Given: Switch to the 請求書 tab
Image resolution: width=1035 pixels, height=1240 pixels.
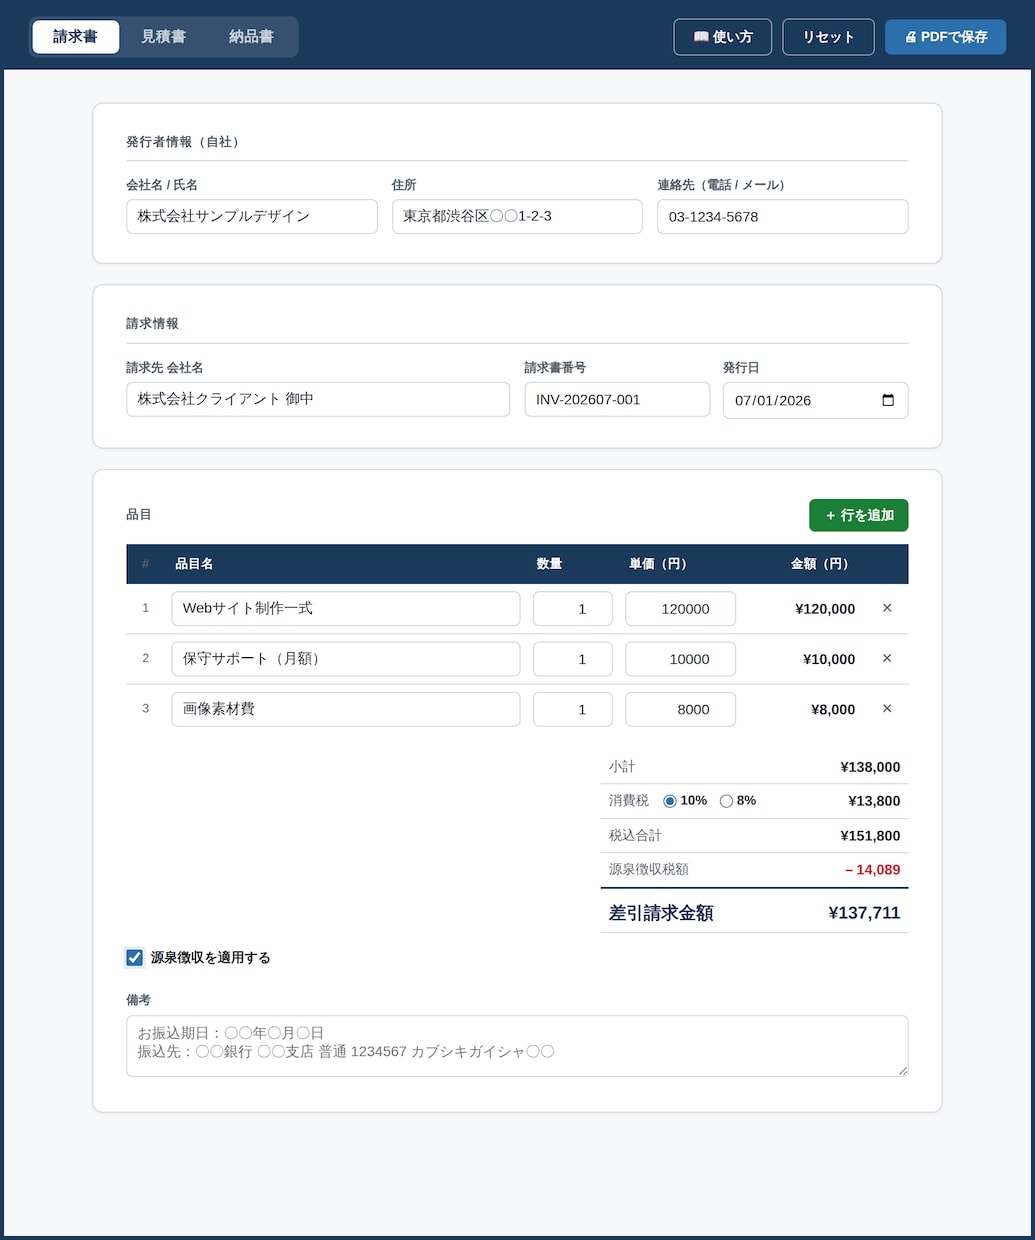Looking at the screenshot, I should coord(76,37).
